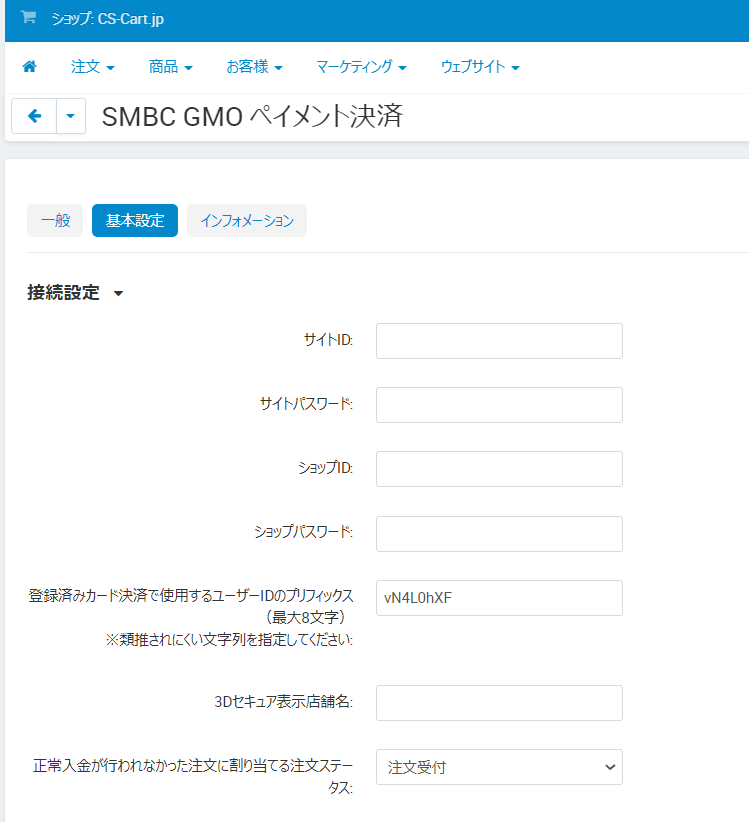The image size is (749, 822).
Task: Open the マーケティング menu
Action: pos(362,67)
